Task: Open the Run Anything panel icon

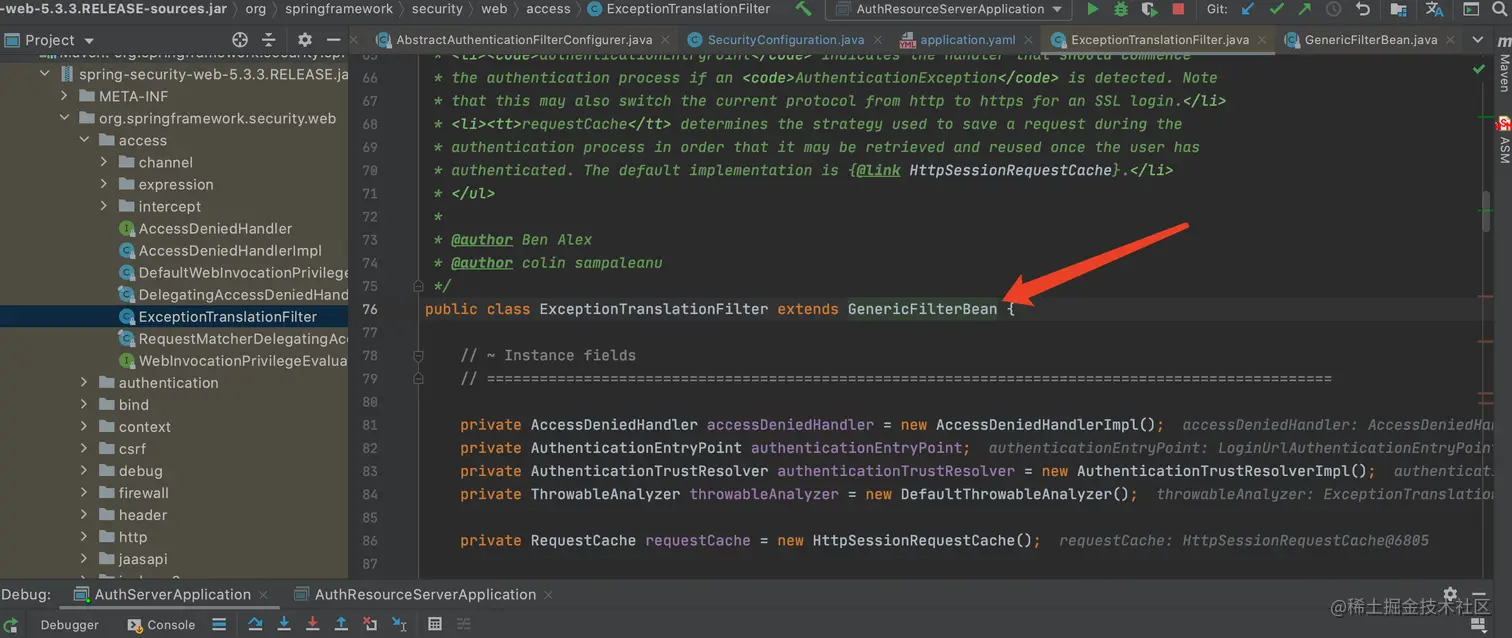Action: tap(1470, 9)
